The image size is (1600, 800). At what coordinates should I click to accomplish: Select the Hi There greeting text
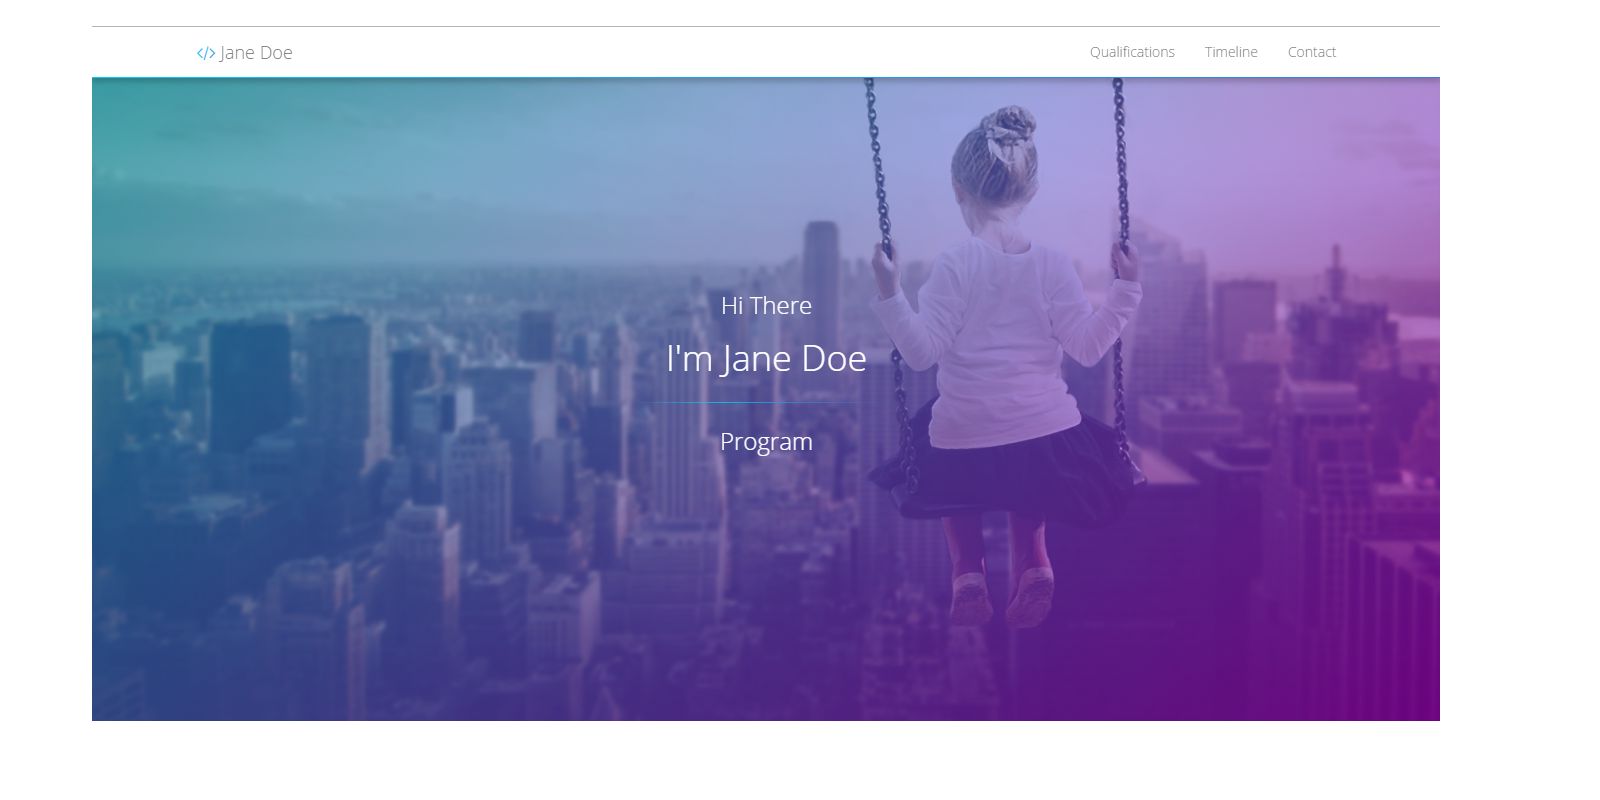[766, 306]
